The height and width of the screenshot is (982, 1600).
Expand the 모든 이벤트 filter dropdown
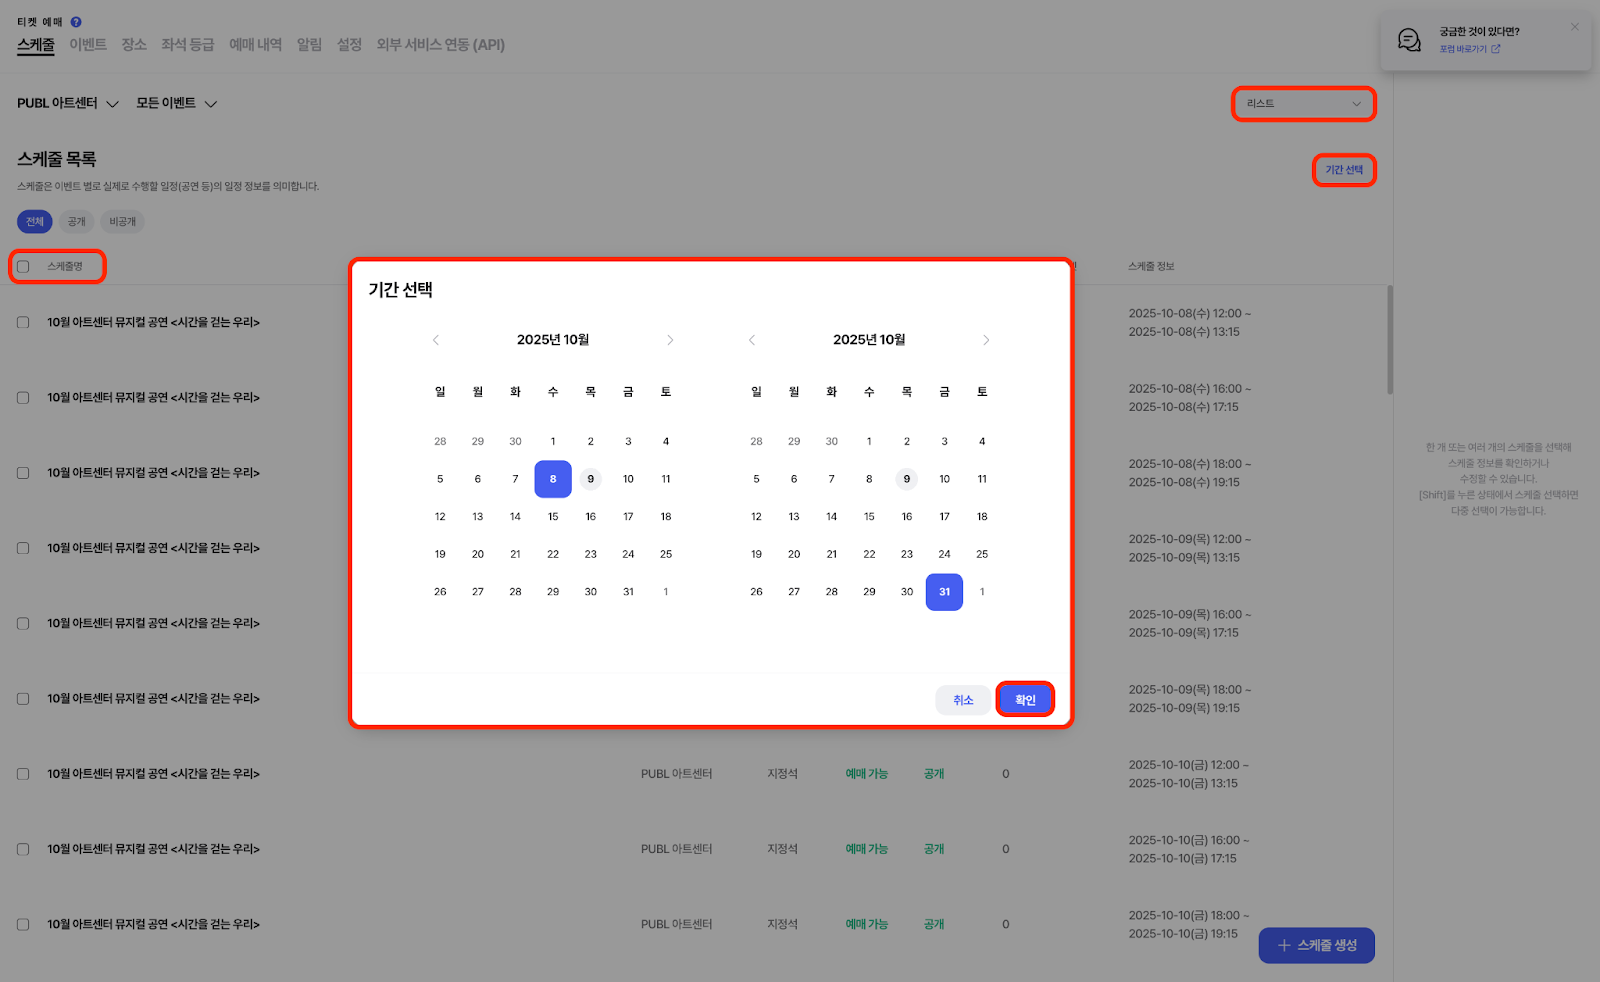tap(176, 103)
